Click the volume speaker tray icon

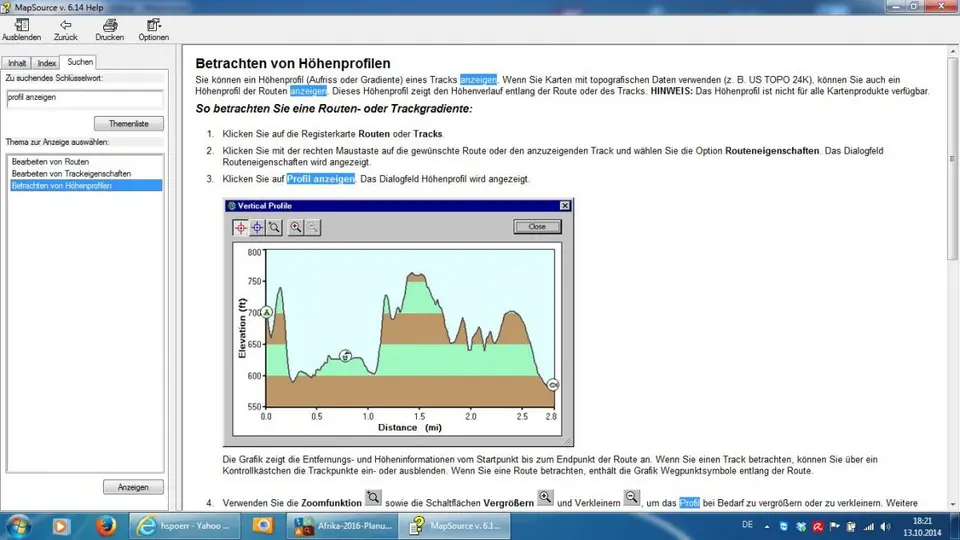tap(885, 527)
